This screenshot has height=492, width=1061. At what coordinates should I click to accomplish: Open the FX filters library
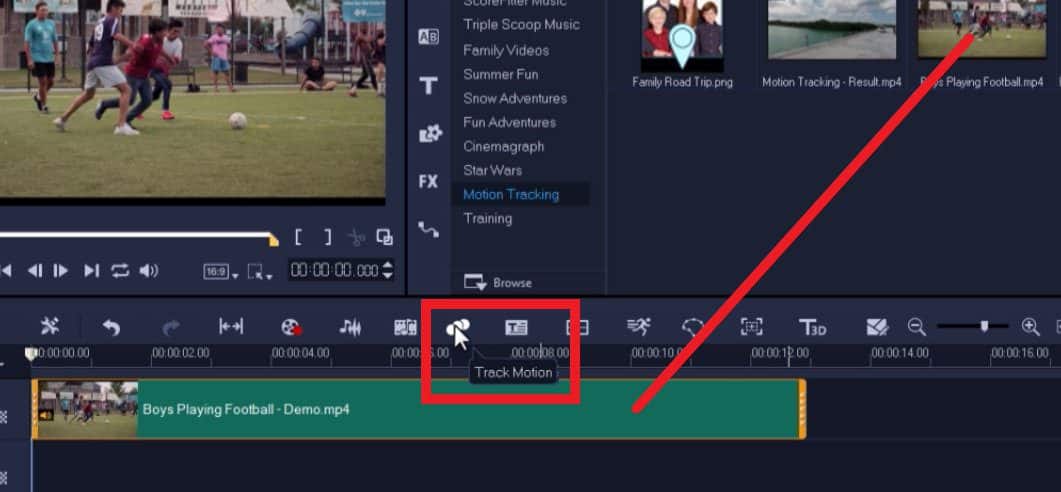[428, 182]
